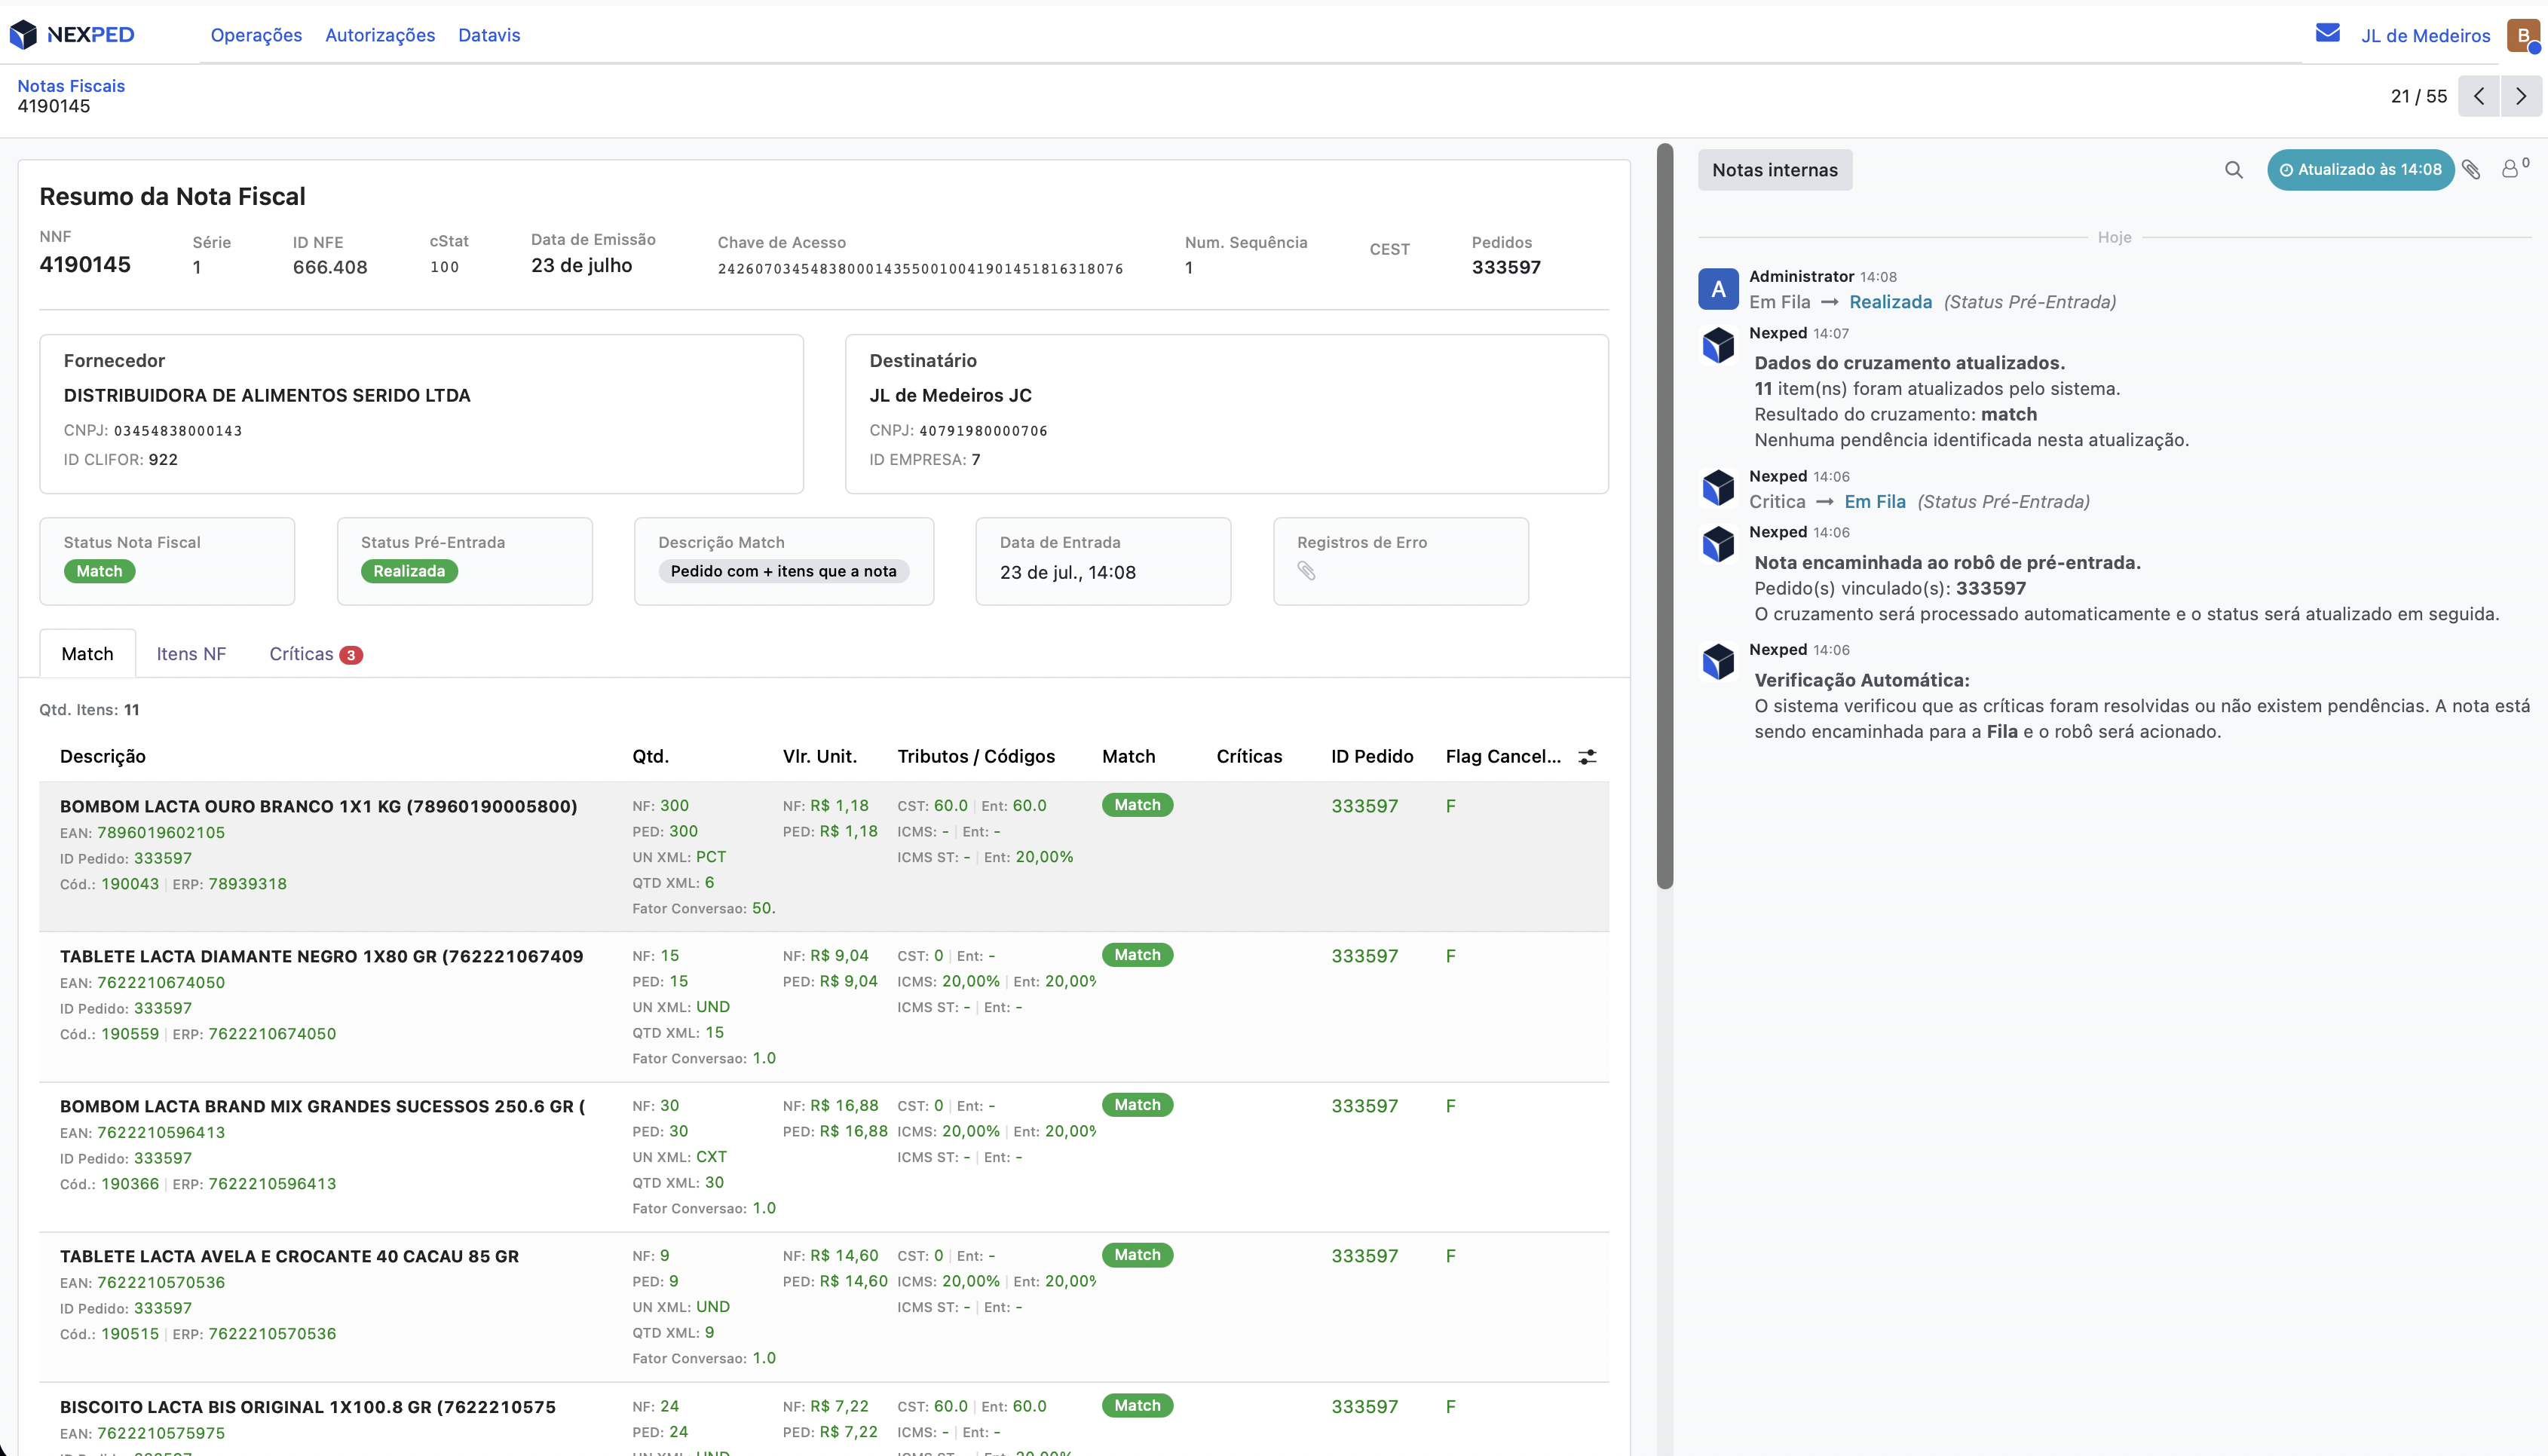This screenshot has width=2548, height=1456.
Task: Click the Em Fila status link in chatter
Action: (1874, 502)
